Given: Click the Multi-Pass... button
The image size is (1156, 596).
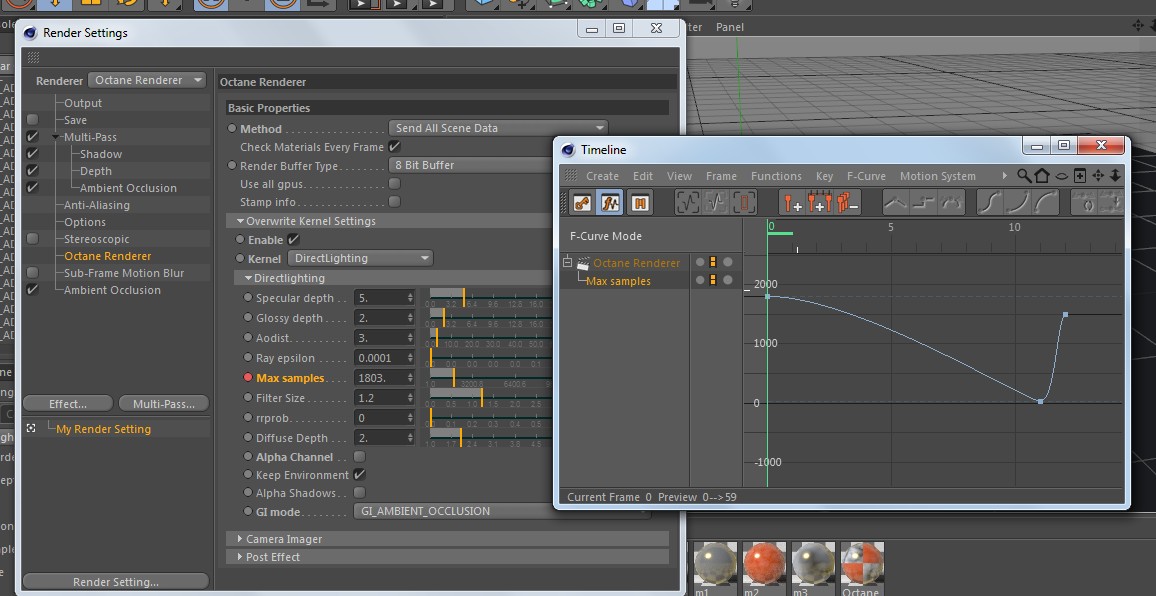Looking at the screenshot, I should [163, 403].
